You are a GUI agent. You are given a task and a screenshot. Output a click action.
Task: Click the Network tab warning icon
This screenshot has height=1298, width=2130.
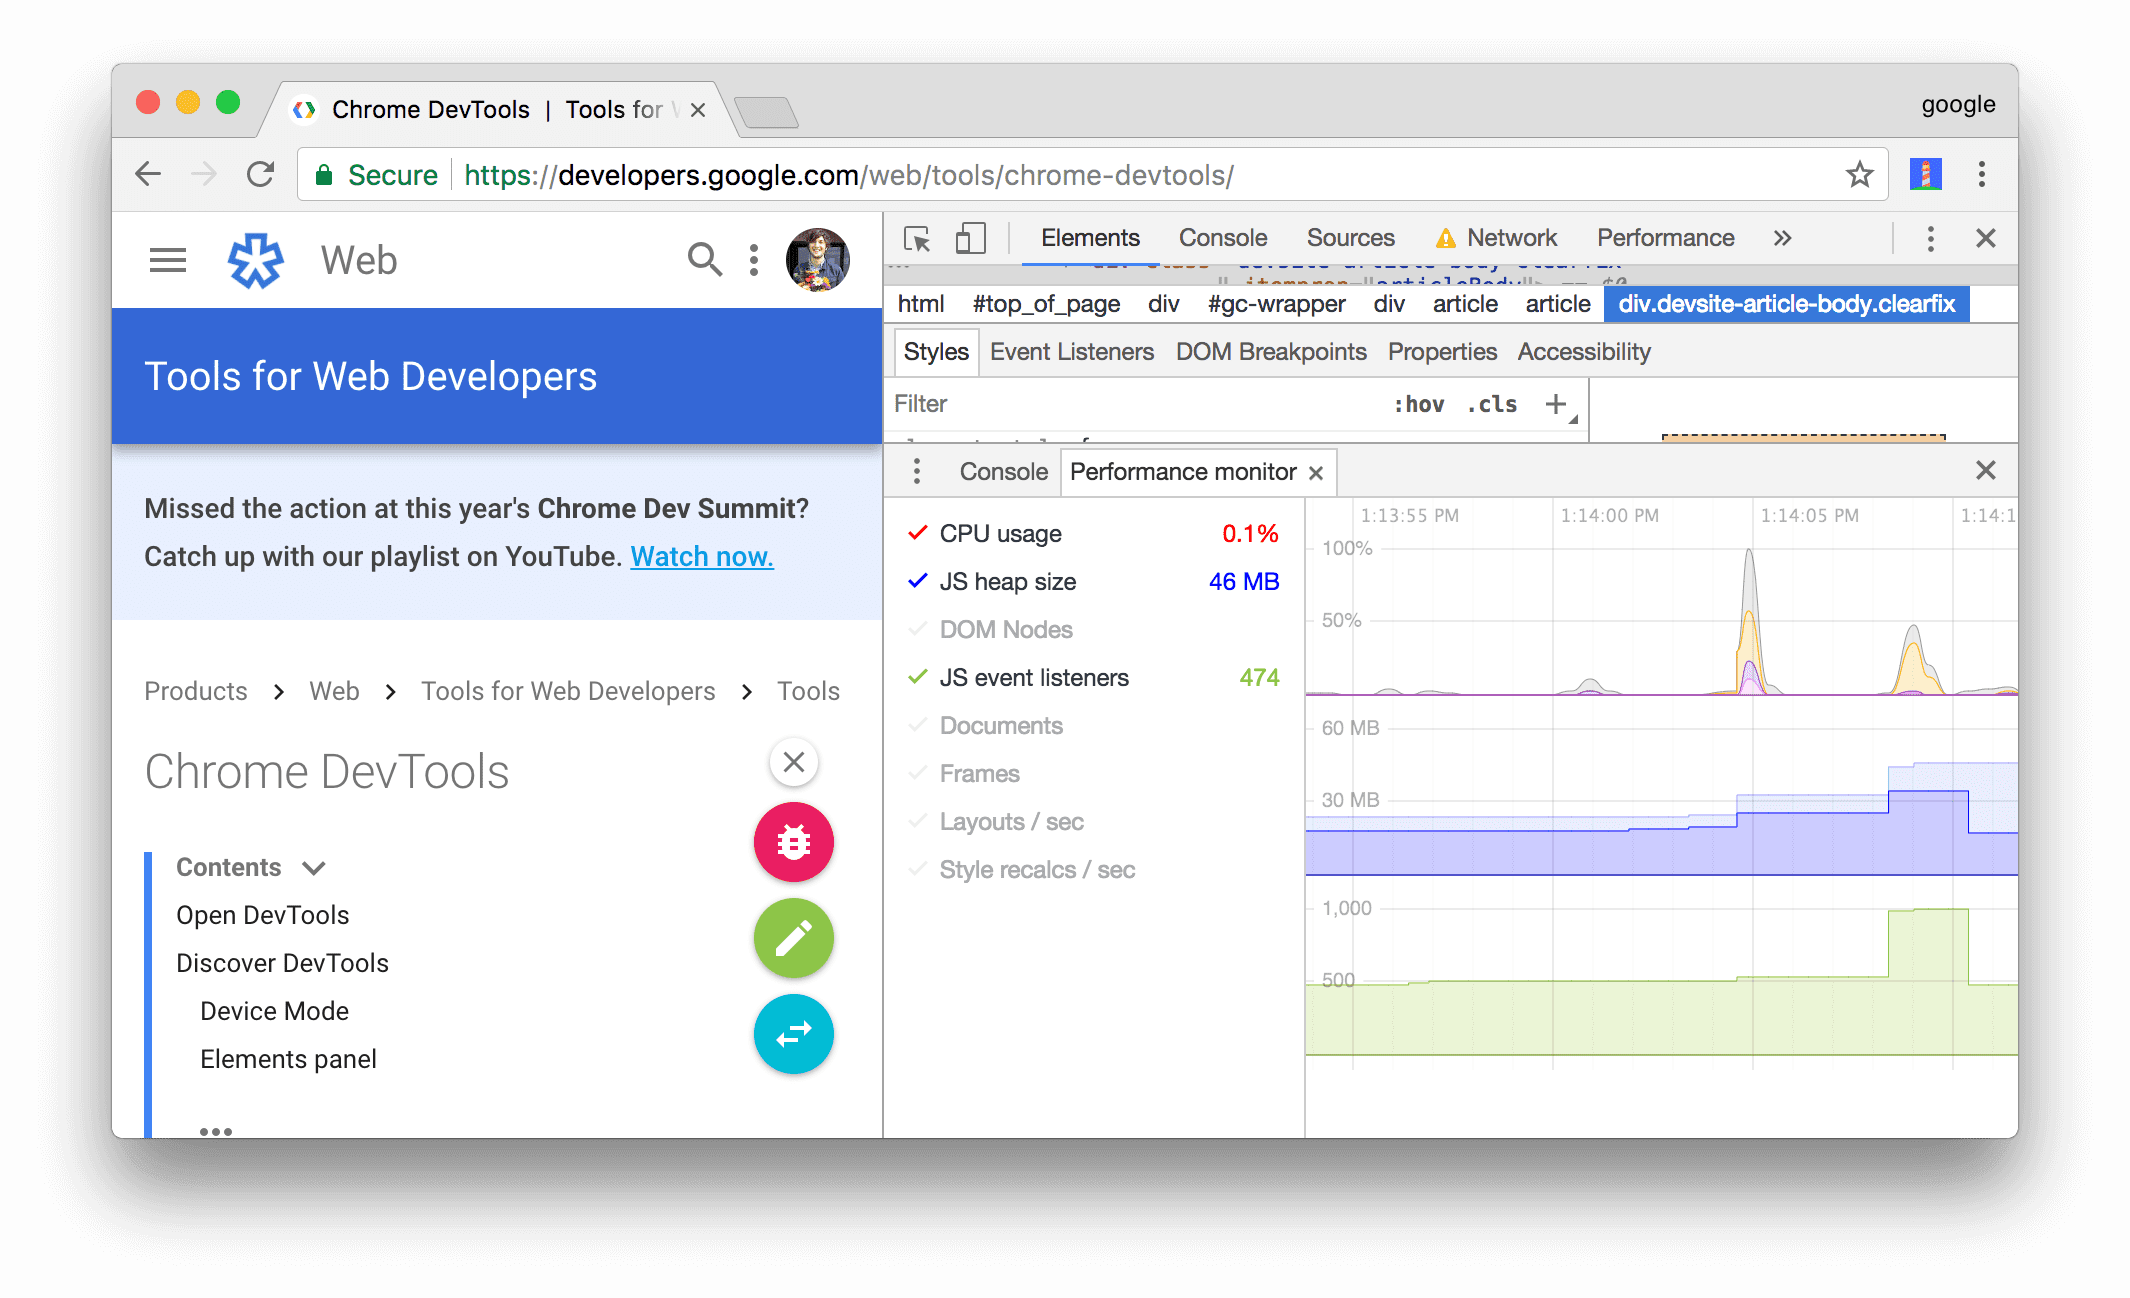coord(1441,237)
